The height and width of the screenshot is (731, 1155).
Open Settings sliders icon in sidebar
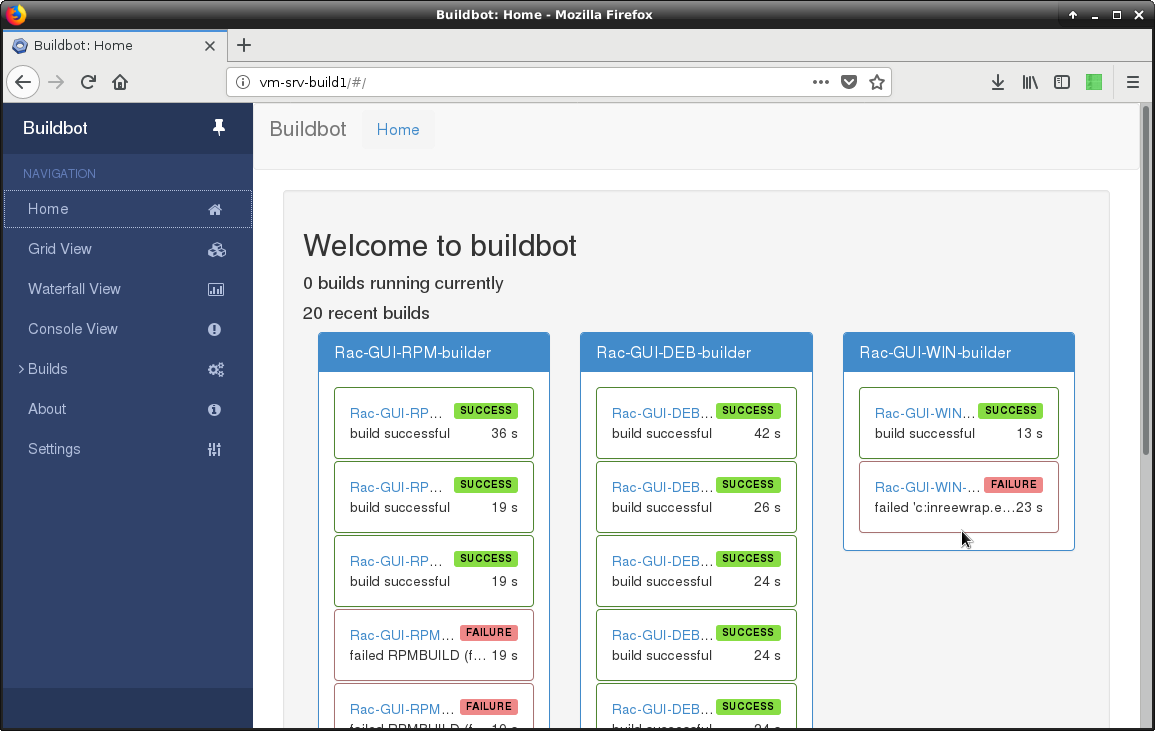click(214, 449)
